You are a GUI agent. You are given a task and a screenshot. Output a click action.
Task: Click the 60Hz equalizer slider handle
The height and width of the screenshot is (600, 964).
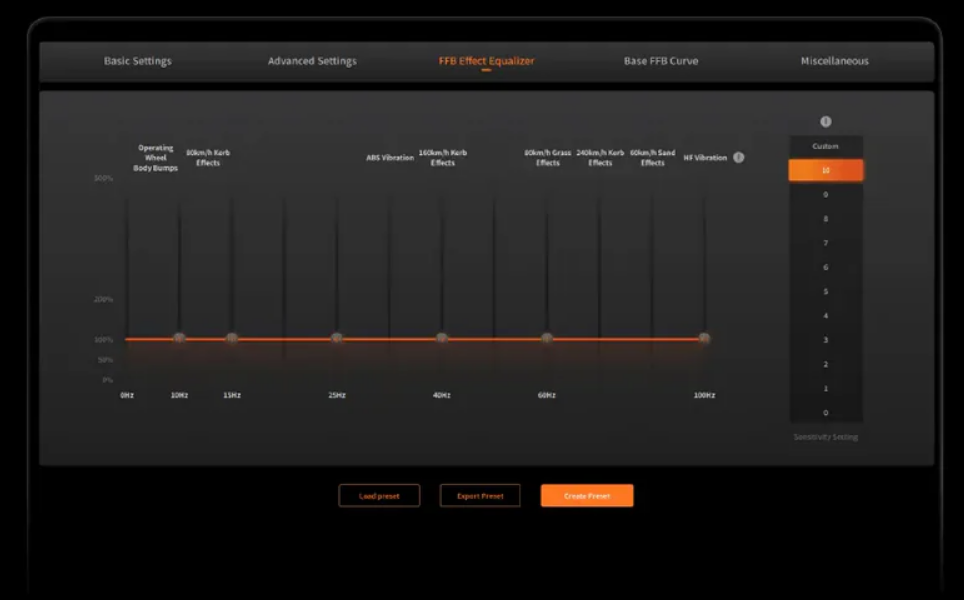(x=547, y=338)
